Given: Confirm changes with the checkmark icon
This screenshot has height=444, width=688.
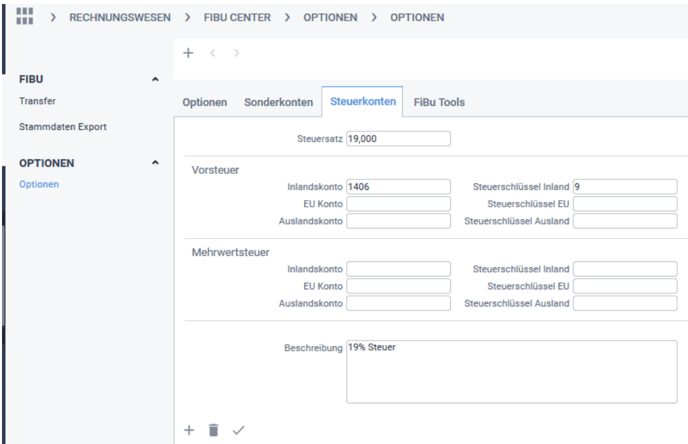Looking at the screenshot, I should [237, 430].
